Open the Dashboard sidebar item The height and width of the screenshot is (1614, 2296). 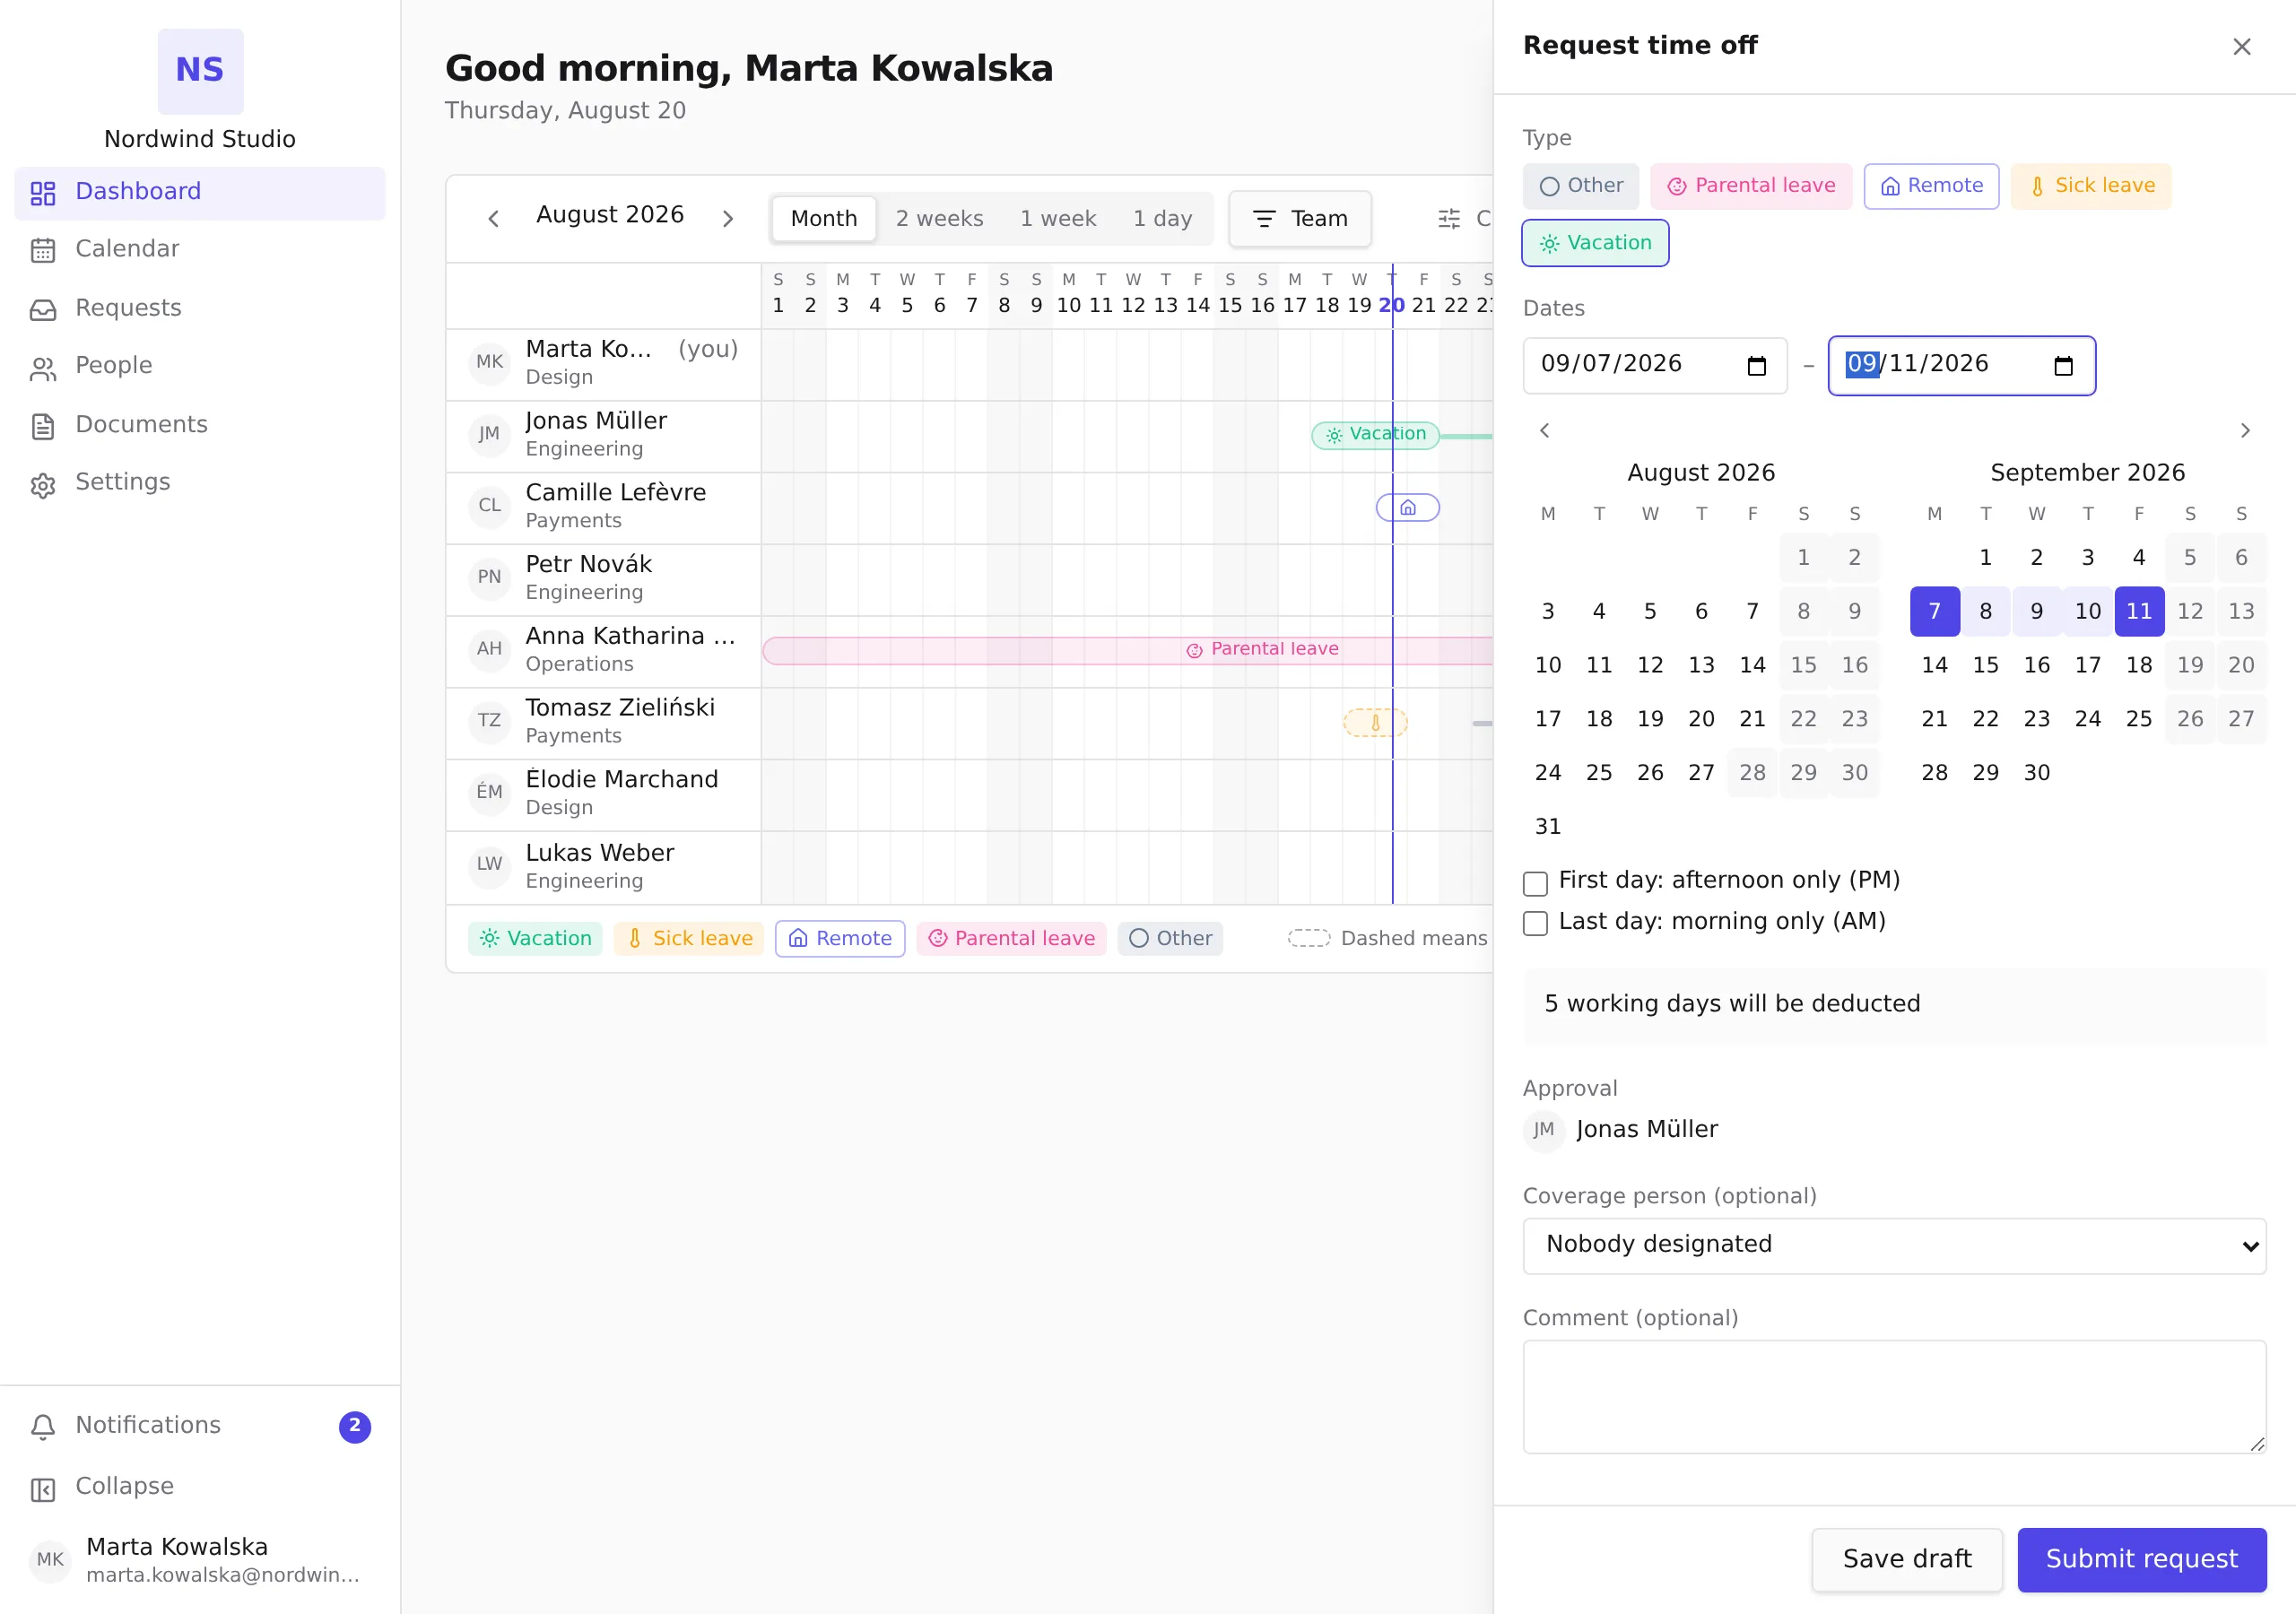[200, 192]
